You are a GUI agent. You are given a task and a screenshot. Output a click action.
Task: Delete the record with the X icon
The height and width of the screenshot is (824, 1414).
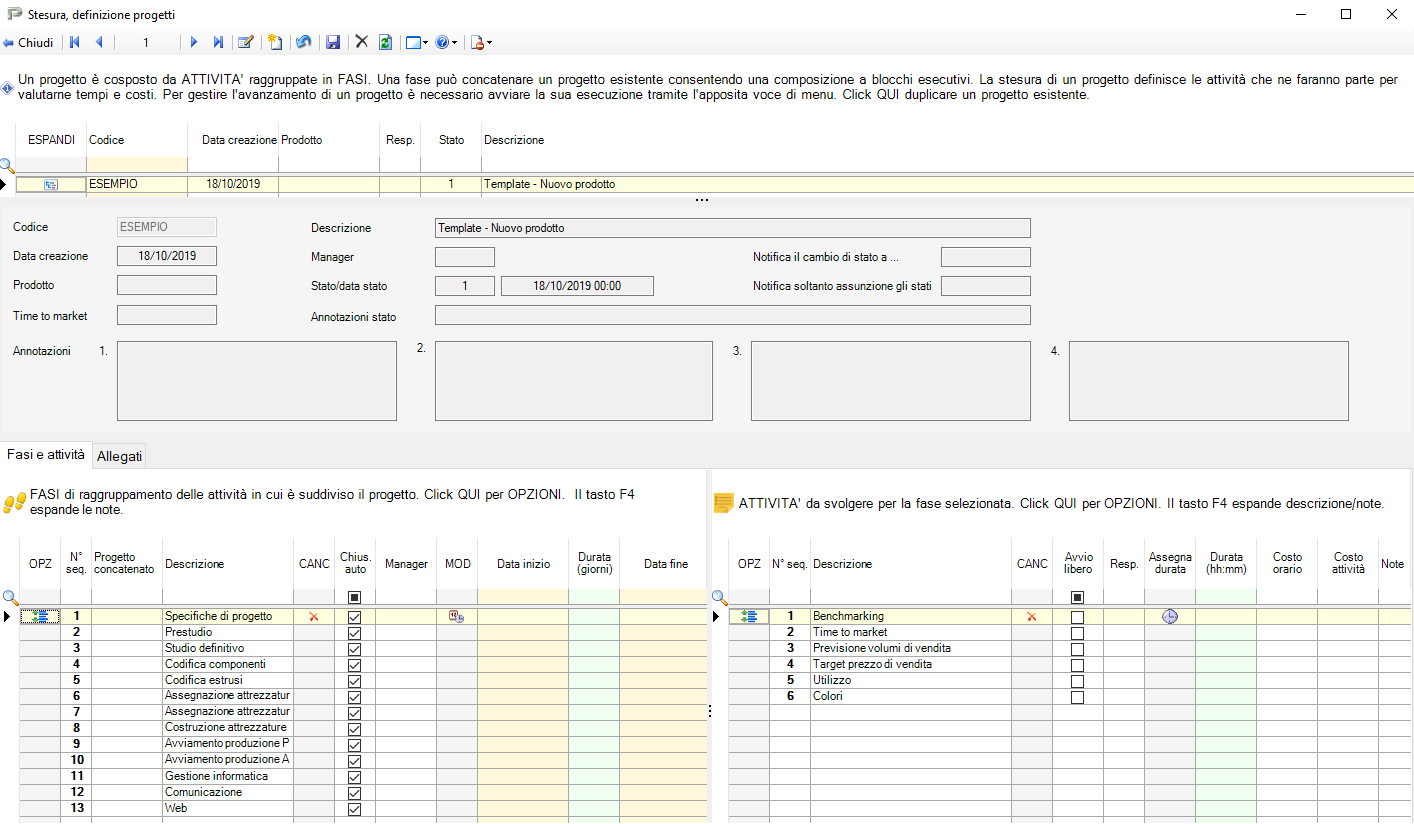tap(362, 42)
